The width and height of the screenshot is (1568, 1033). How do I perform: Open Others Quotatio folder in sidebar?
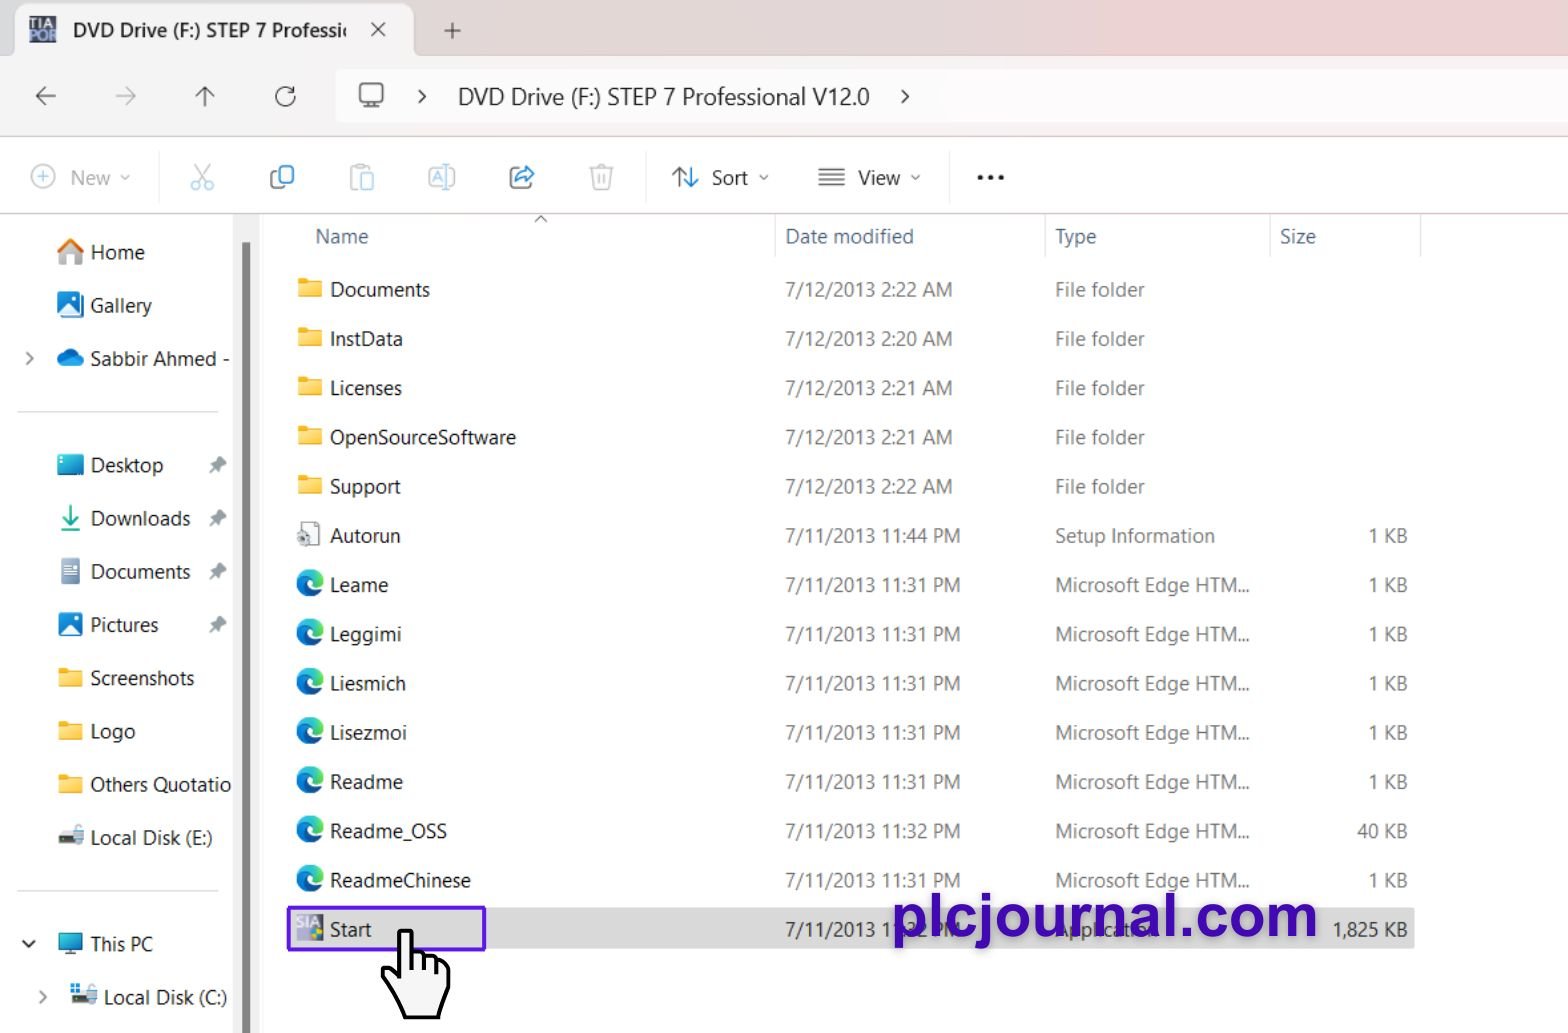(x=144, y=784)
